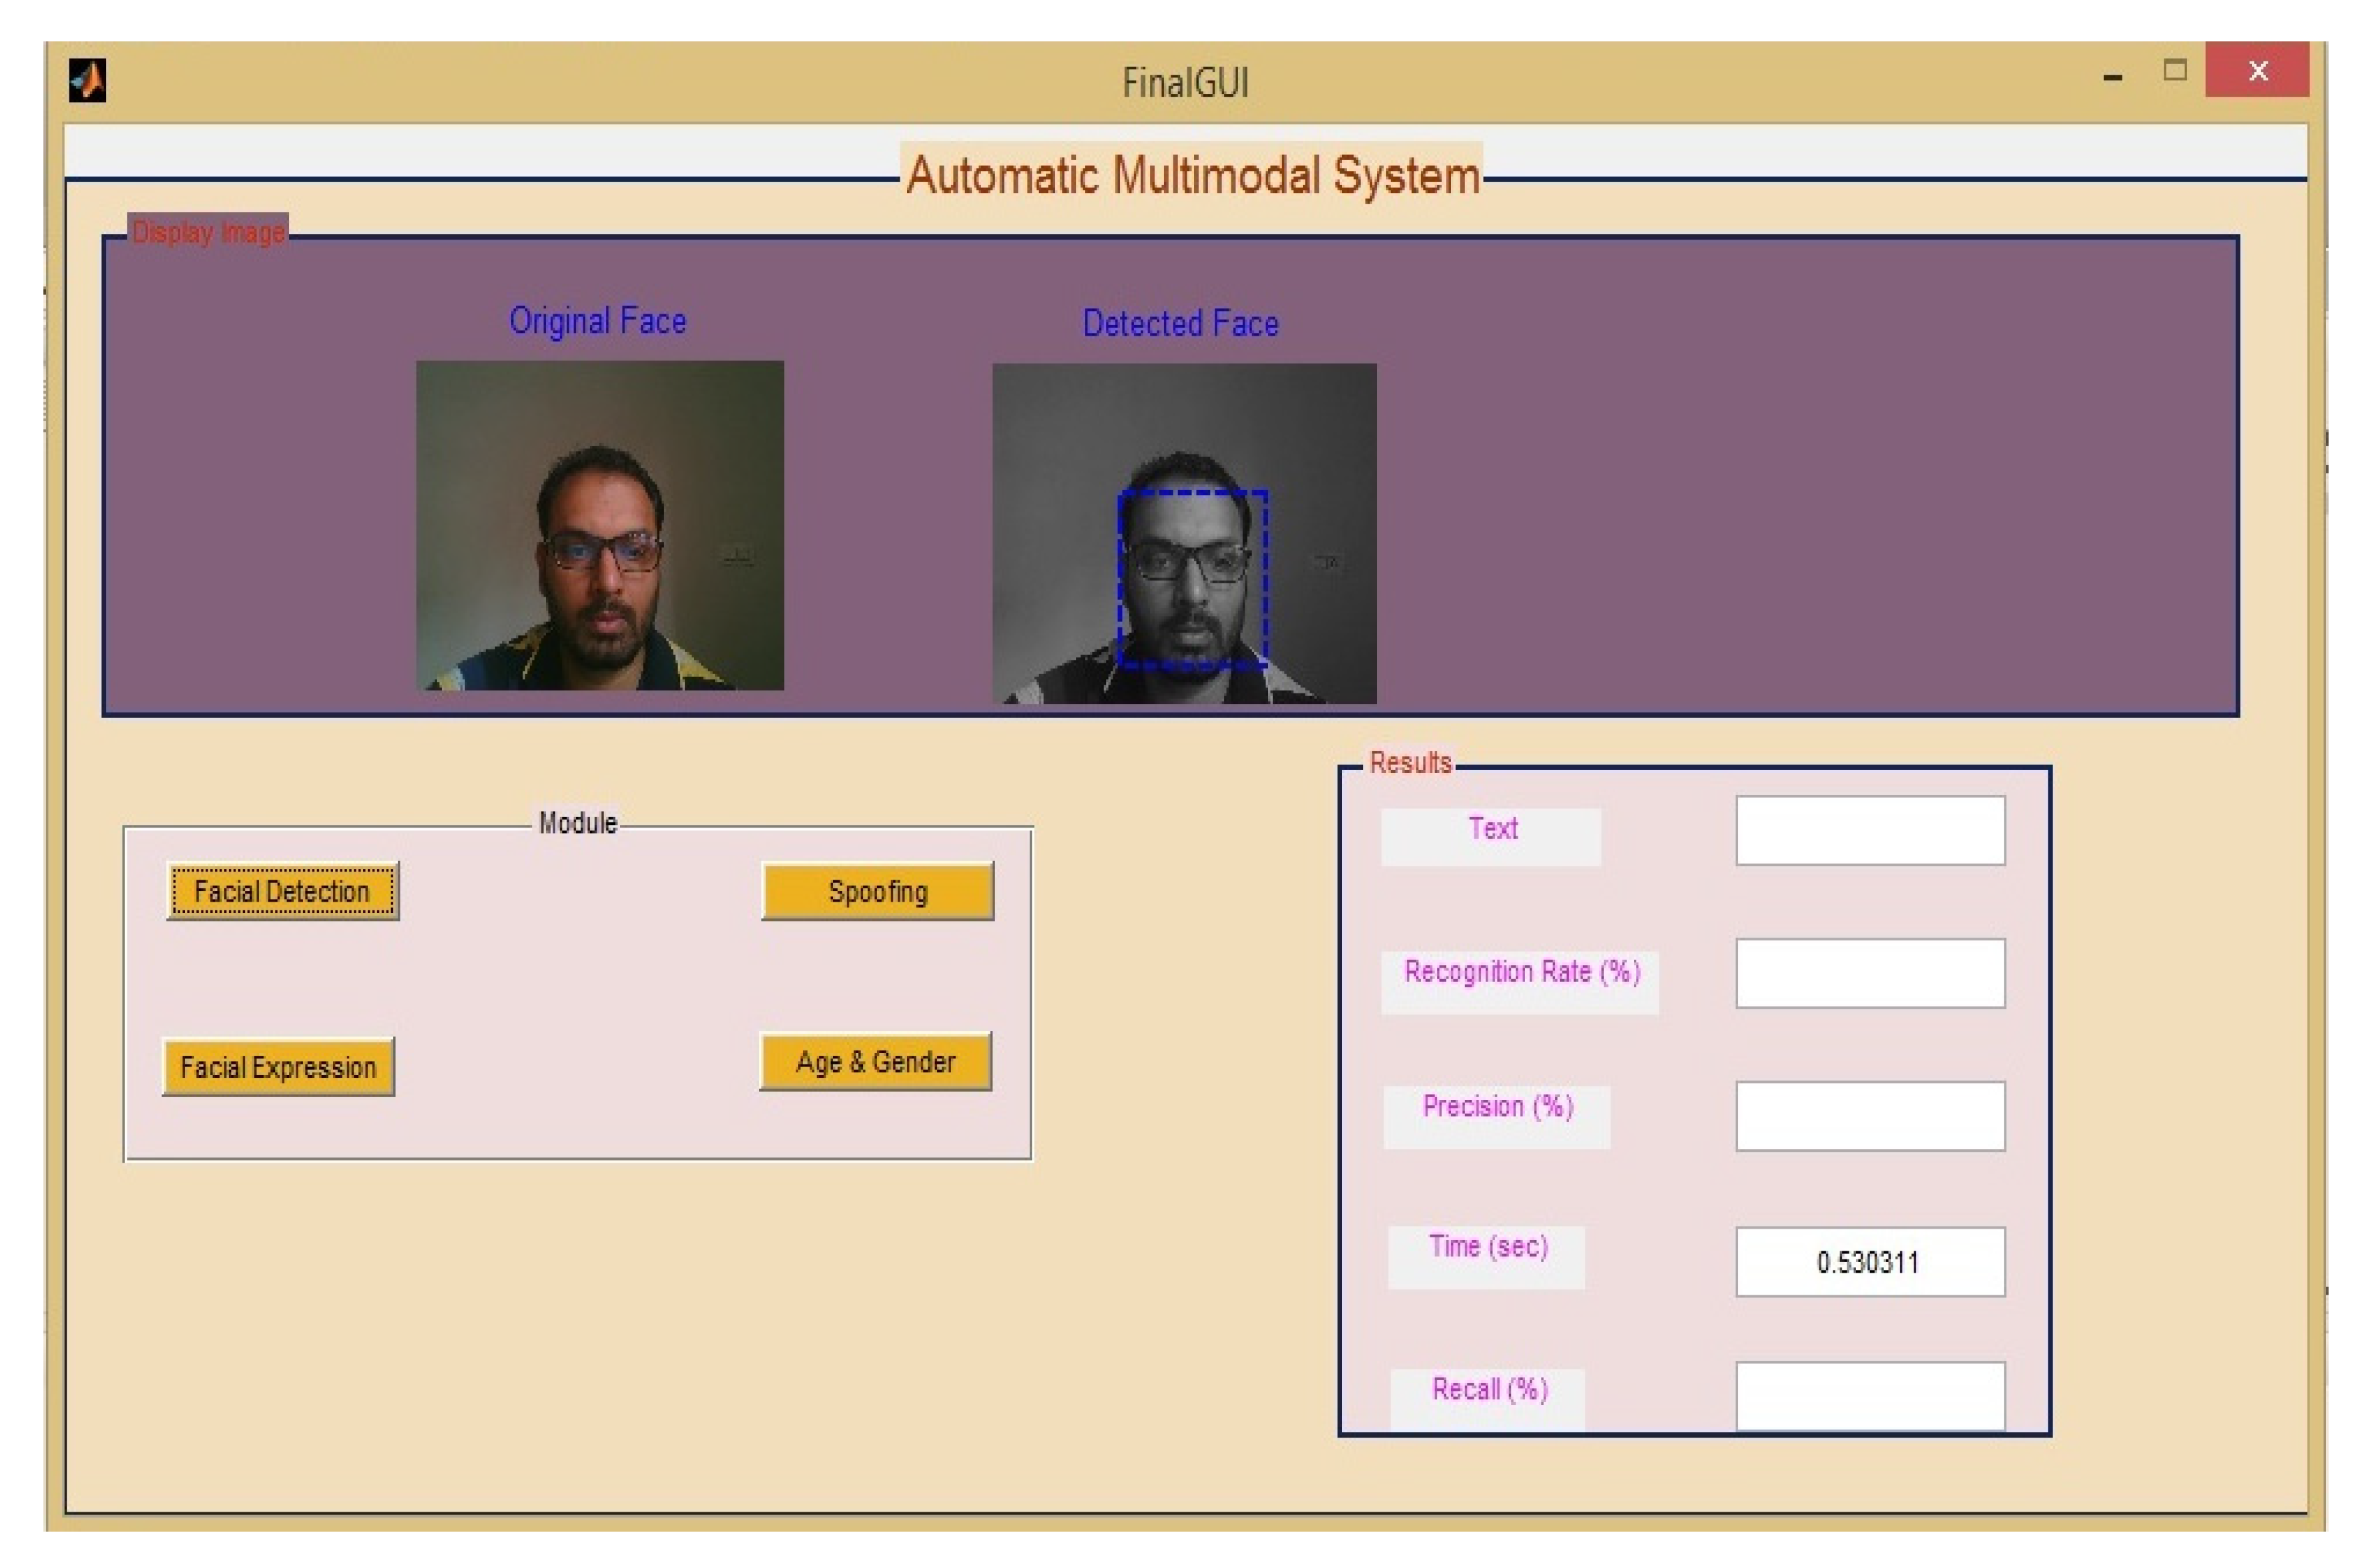Start the Spoofing module

[x=877, y=891]
